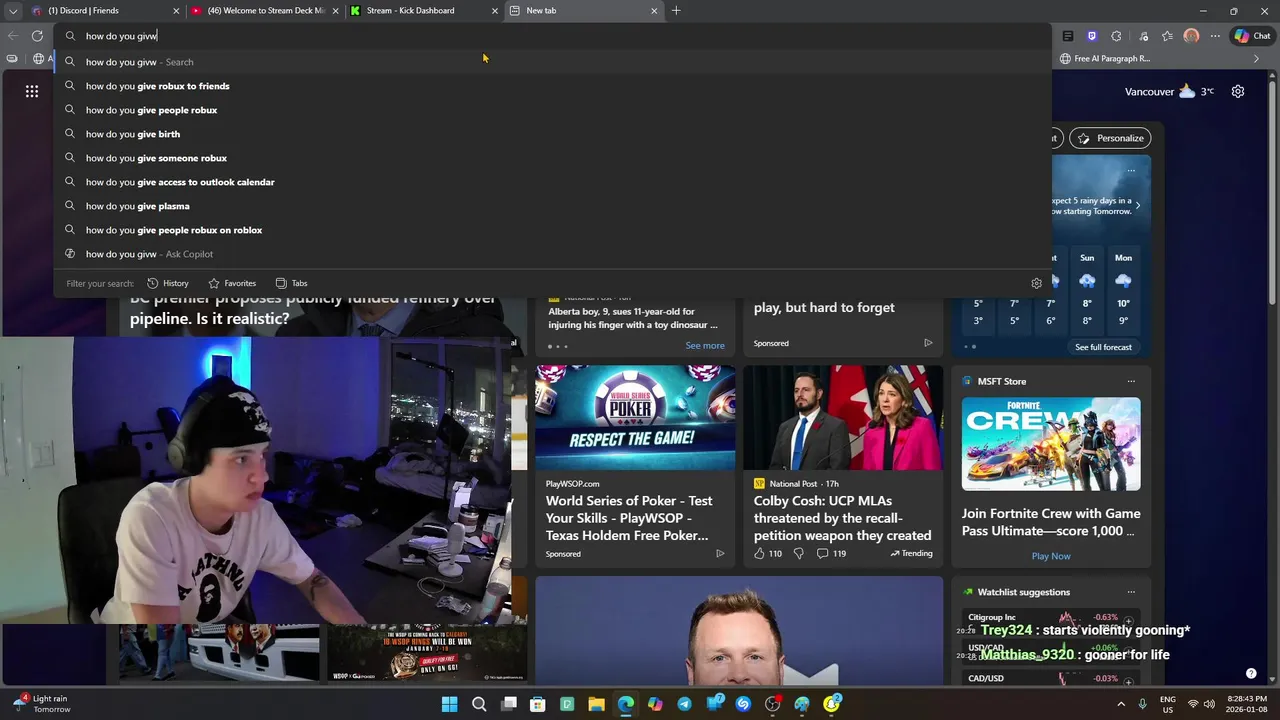The width and height of the screenshot is (1280, 720).
Task: Switch to the Discord Friends tab
Action: (x=105, y=11)
